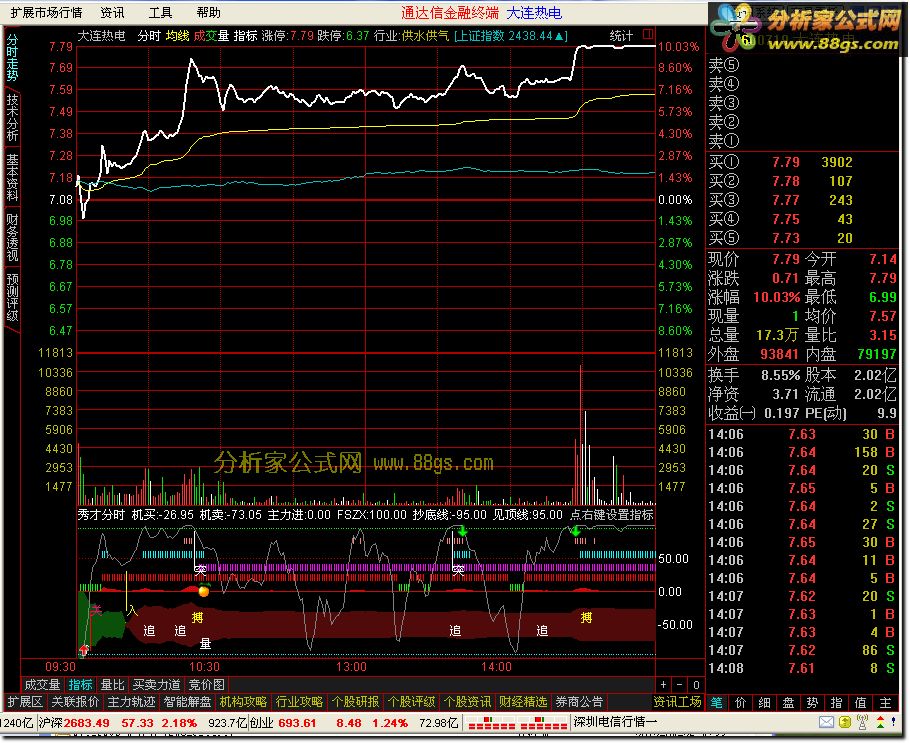Select the 分时走势 sidebar tab
Screen dimensions: 910x743
[x=12, y=56]
